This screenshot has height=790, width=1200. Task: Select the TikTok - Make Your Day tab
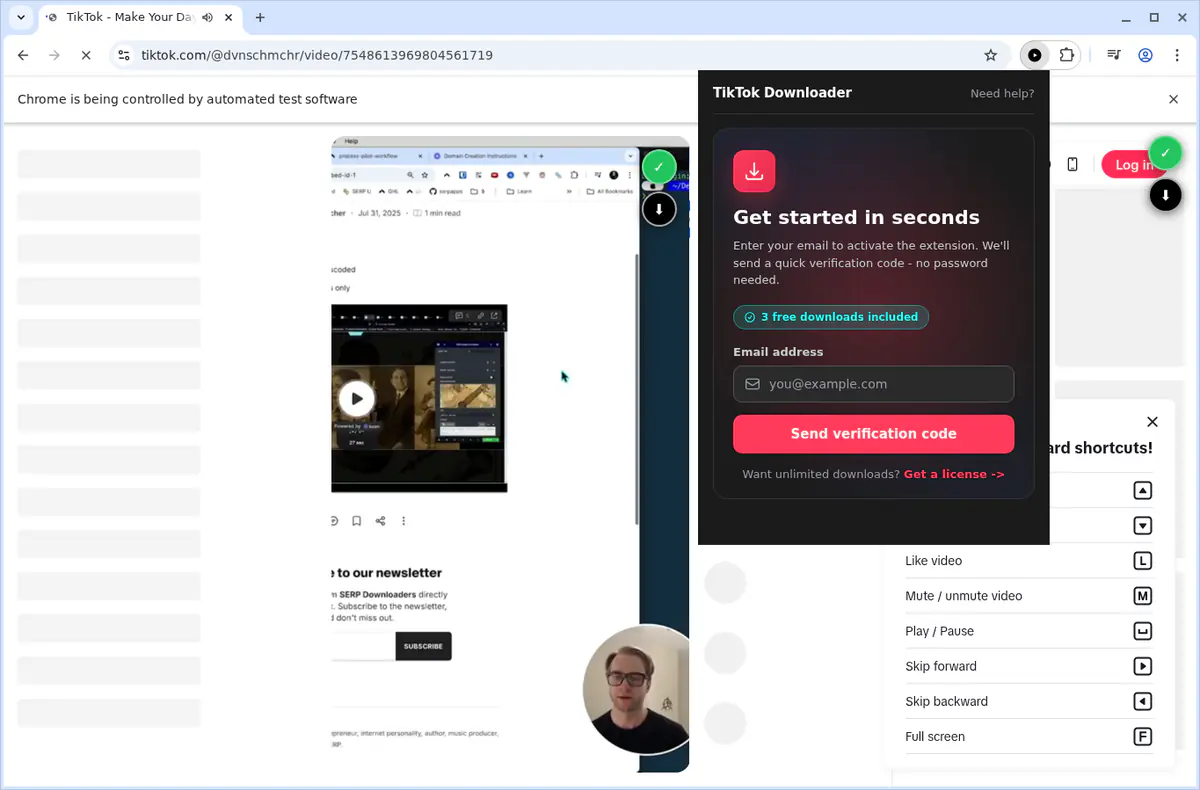(142, 17)
